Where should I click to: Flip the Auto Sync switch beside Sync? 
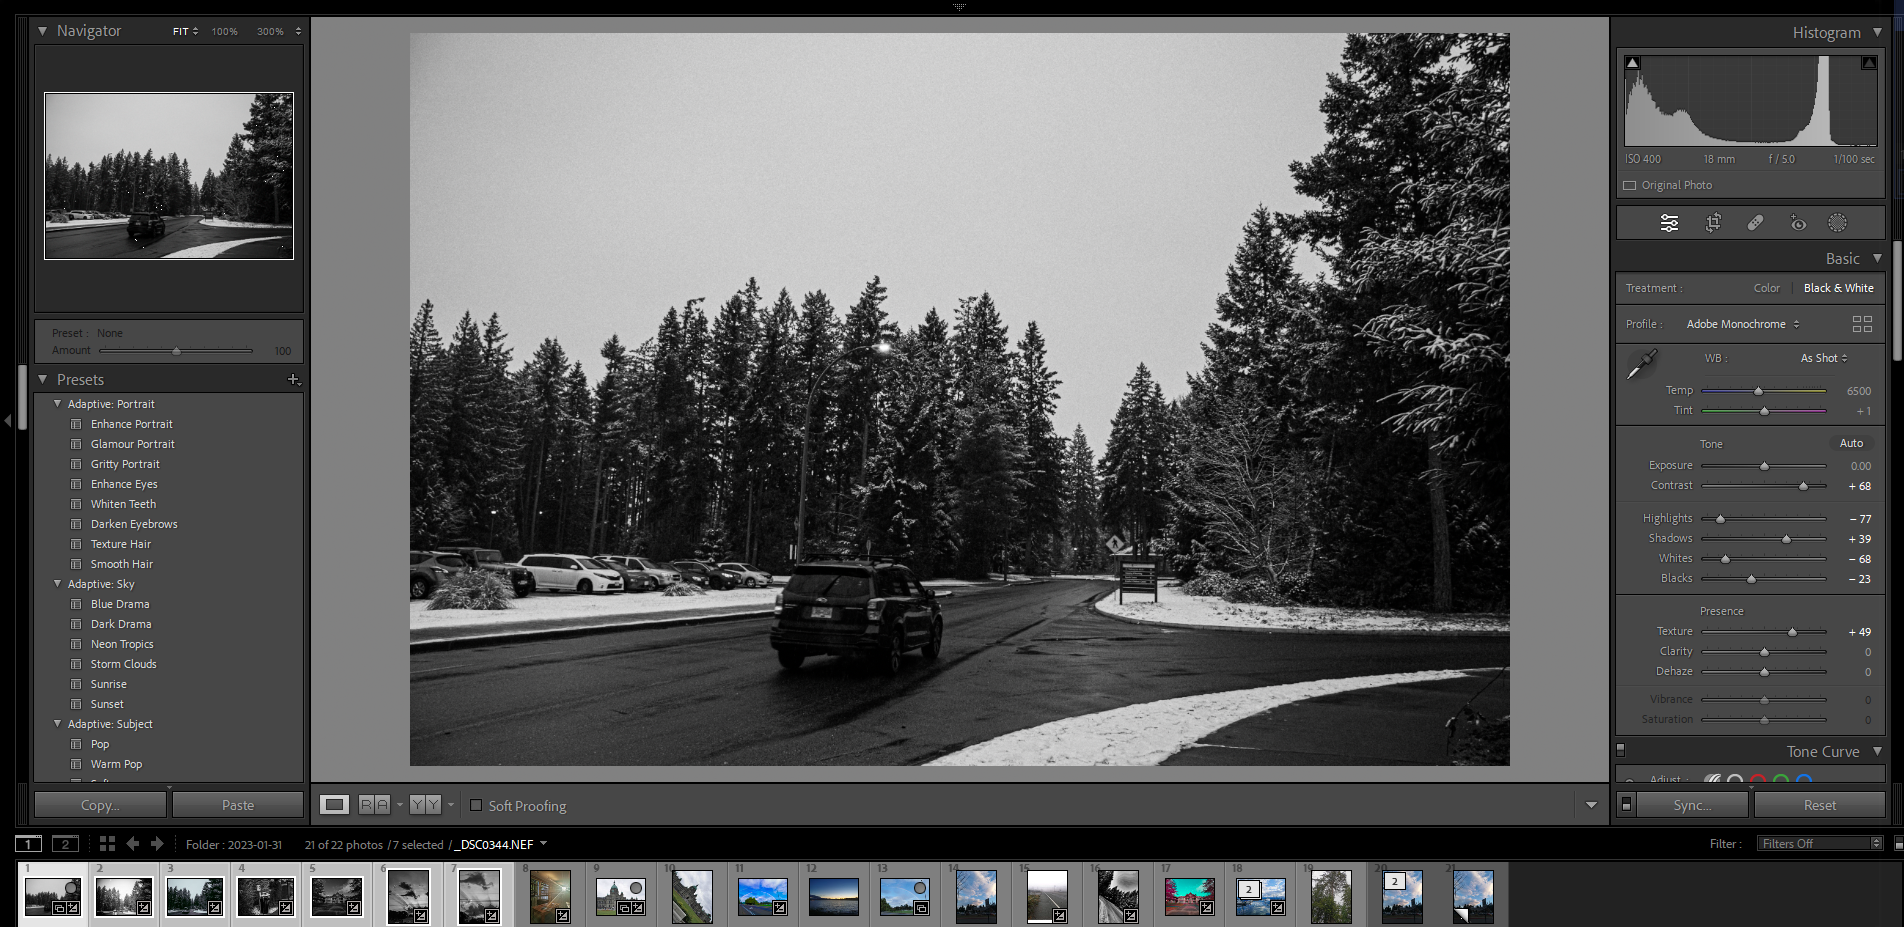(1627, 805)
